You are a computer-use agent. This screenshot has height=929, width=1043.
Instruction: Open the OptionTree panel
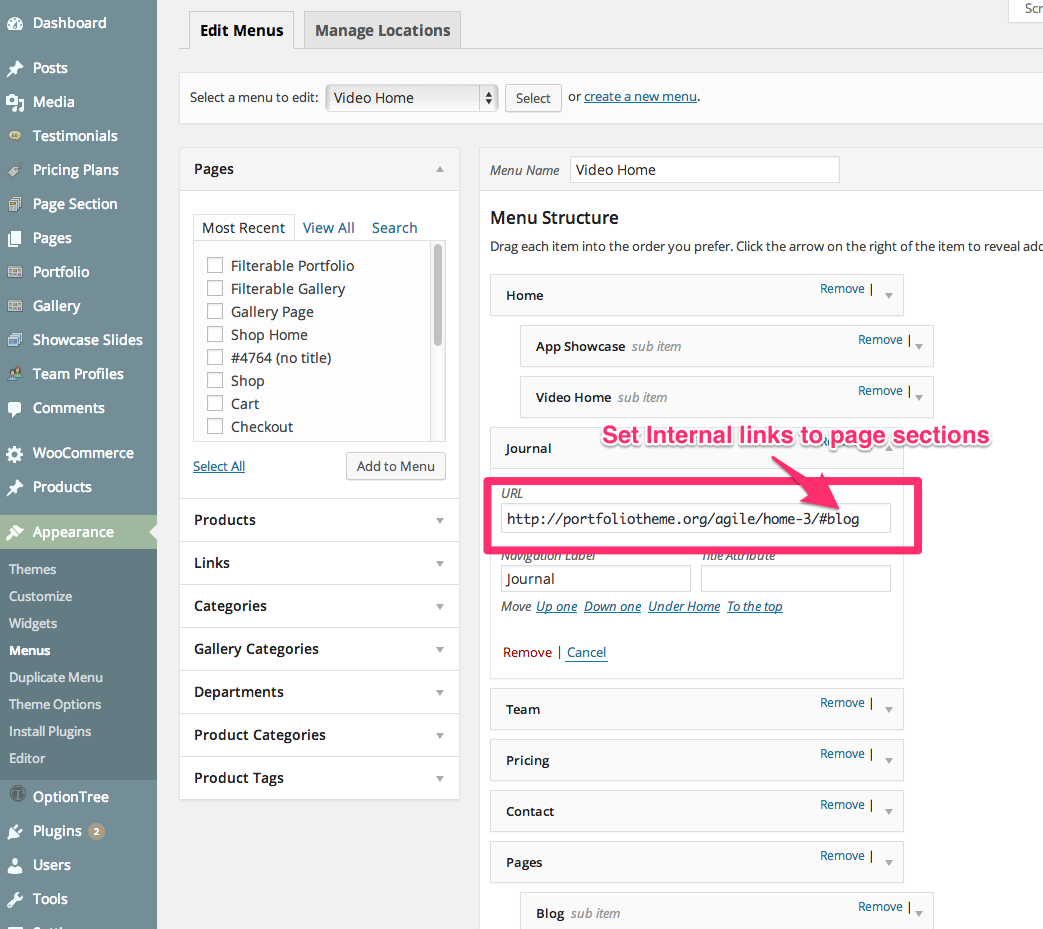coord(20,796)
